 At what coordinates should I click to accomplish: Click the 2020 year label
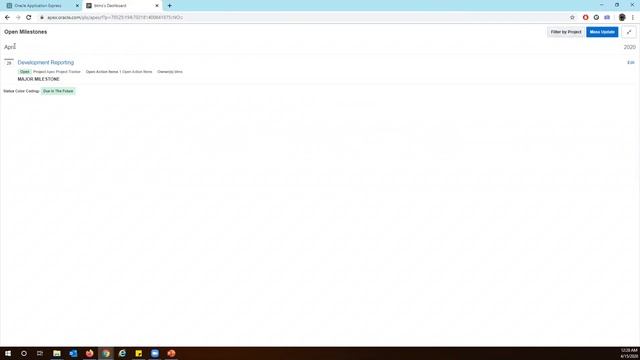[629, 47]
